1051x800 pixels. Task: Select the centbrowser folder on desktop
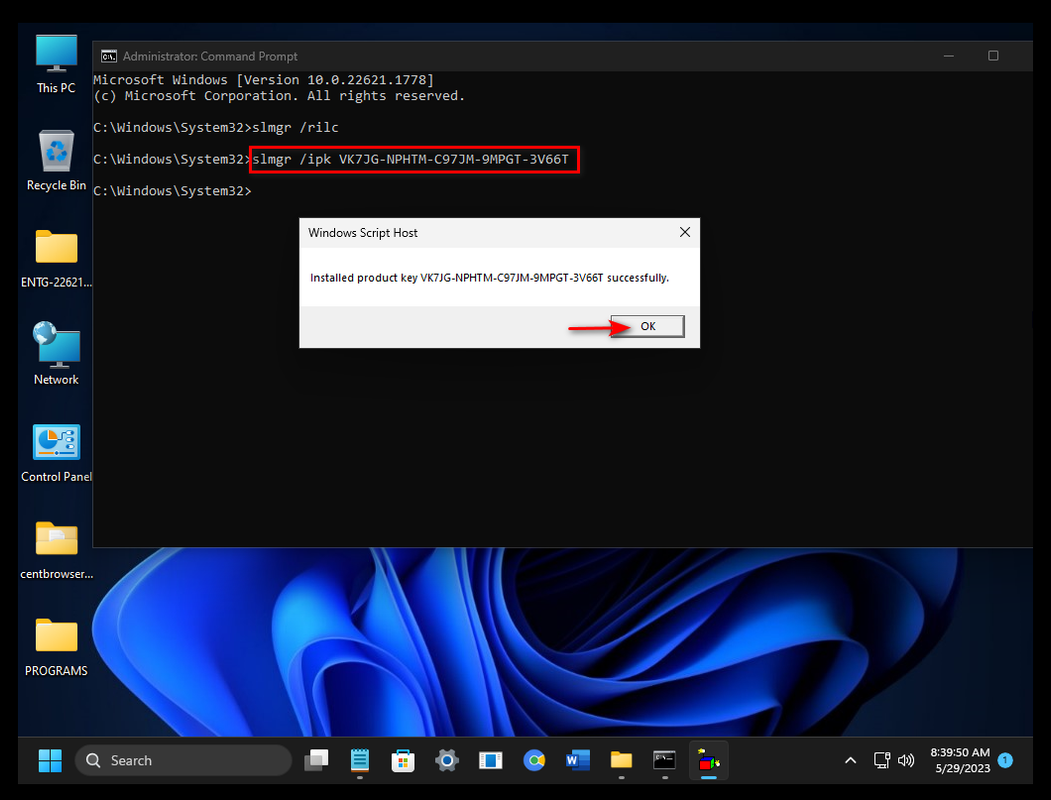[x=56, y=549]
